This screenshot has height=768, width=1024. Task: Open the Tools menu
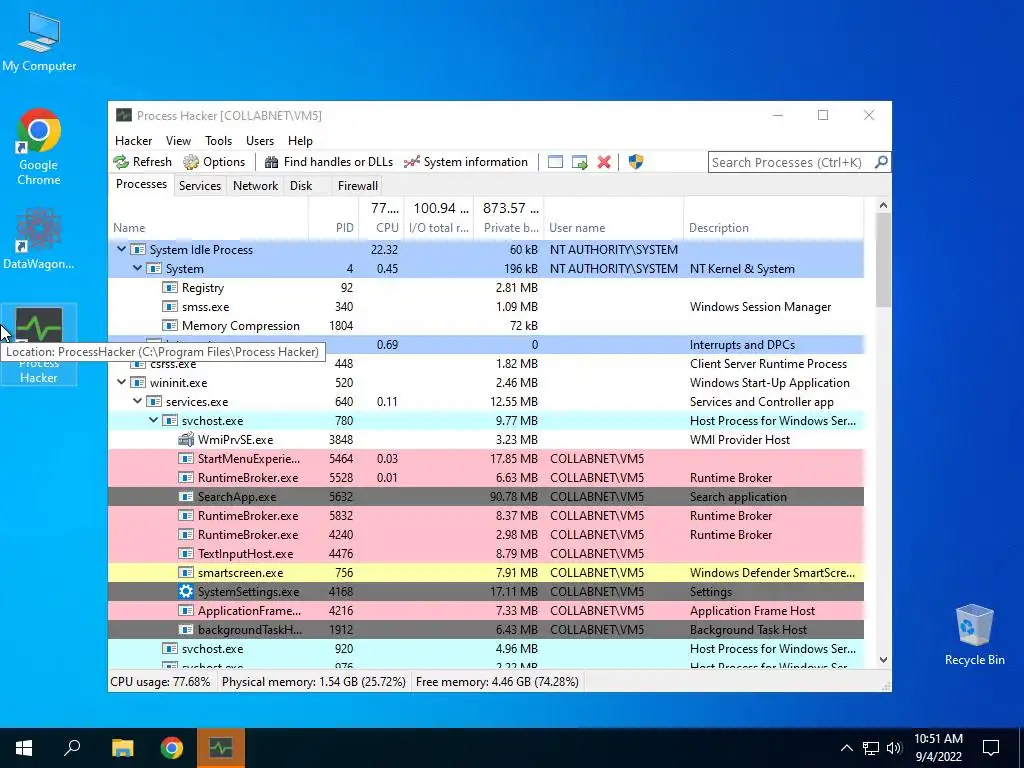tap(218, 141)
